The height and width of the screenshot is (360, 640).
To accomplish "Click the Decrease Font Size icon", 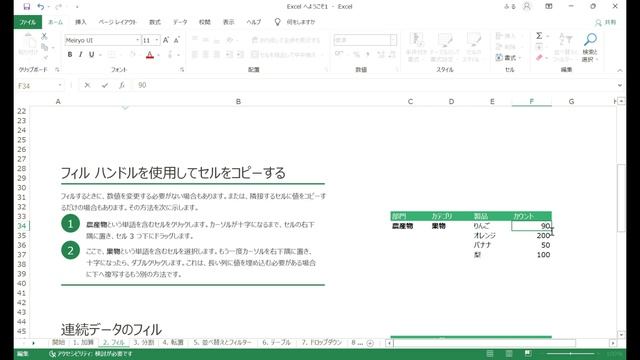I will pos(176,40).
